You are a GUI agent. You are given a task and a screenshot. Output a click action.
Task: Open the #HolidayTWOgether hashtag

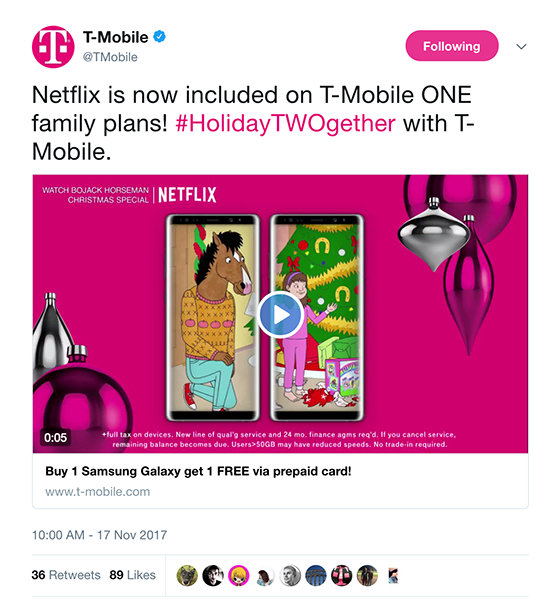tap(285, 124)
